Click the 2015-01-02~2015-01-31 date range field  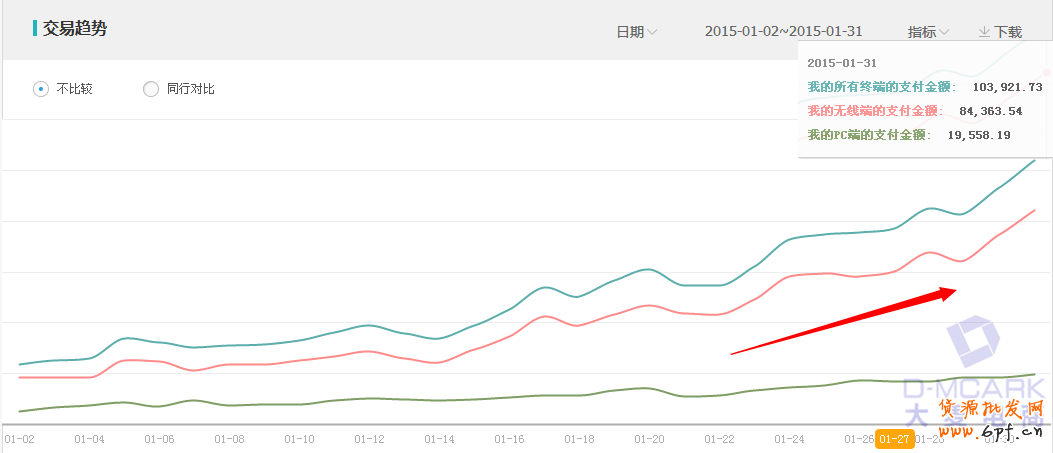pyautogui.click(x=783, y=32)
